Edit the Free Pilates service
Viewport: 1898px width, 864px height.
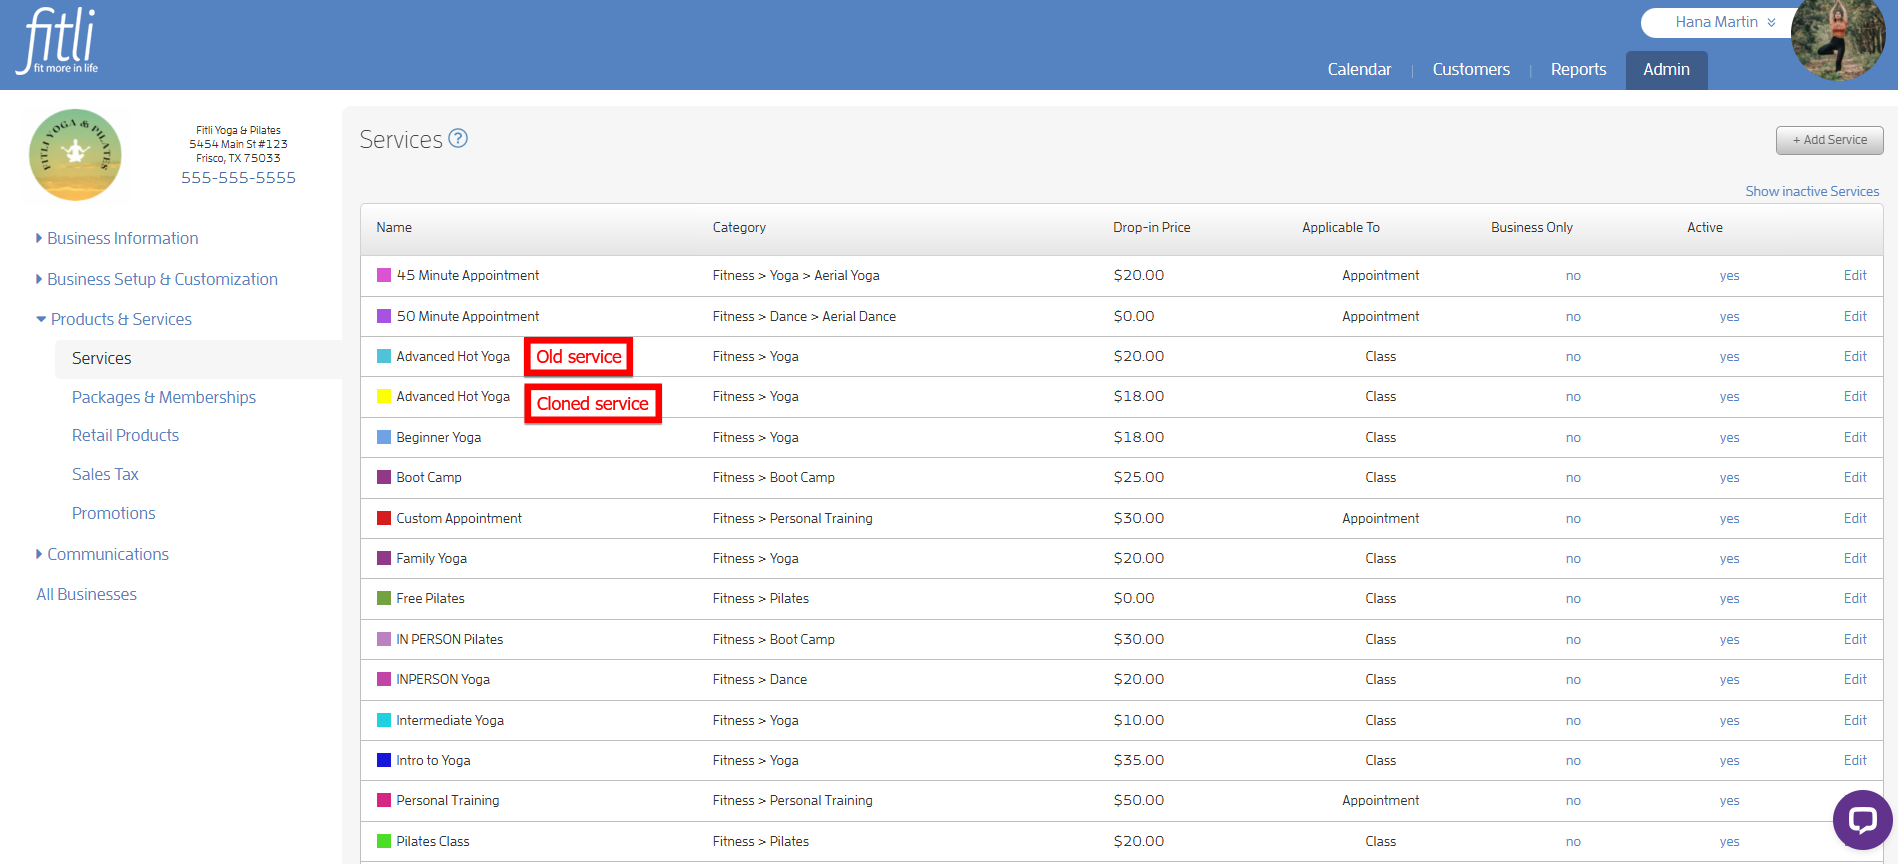point(1855,598)
